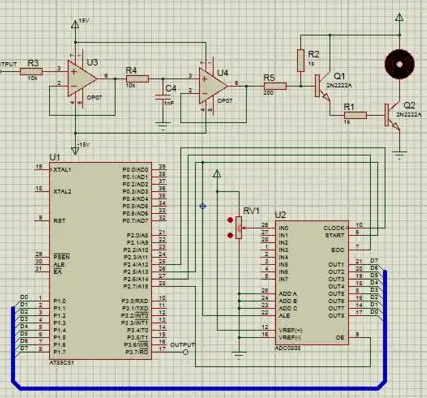Viewport: 427px width, 398px height.
Task: Click the OUTPUT terminal circle at P3.7
Action: pyautogui.click(x=185, y=352)
